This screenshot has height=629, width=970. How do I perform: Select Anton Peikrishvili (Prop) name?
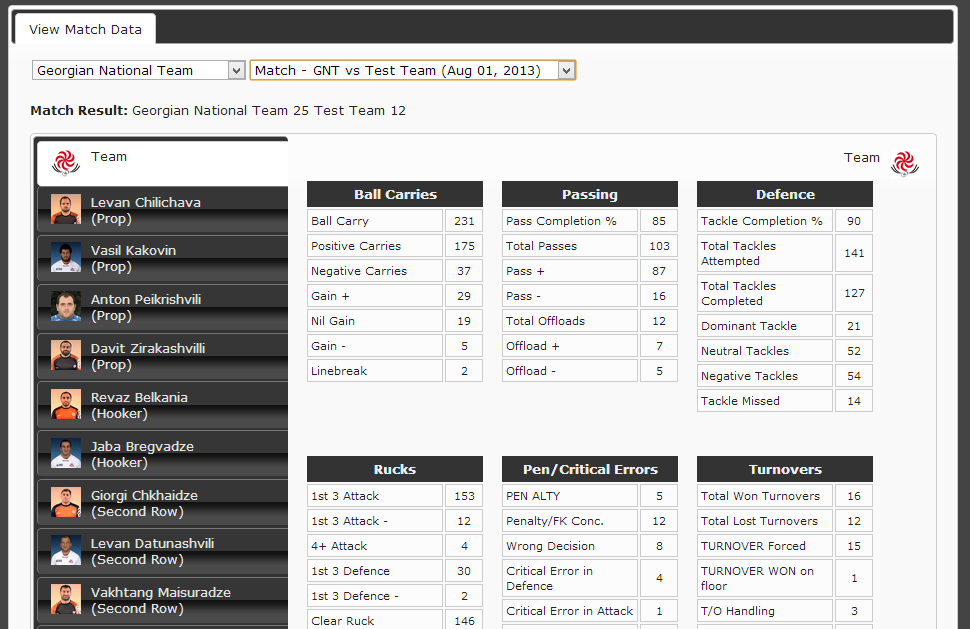(x=146, y=307)
